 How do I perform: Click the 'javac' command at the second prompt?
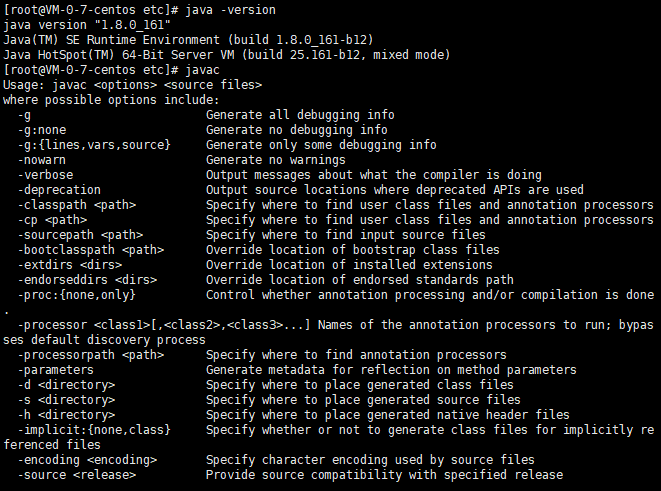coord(202,70)
